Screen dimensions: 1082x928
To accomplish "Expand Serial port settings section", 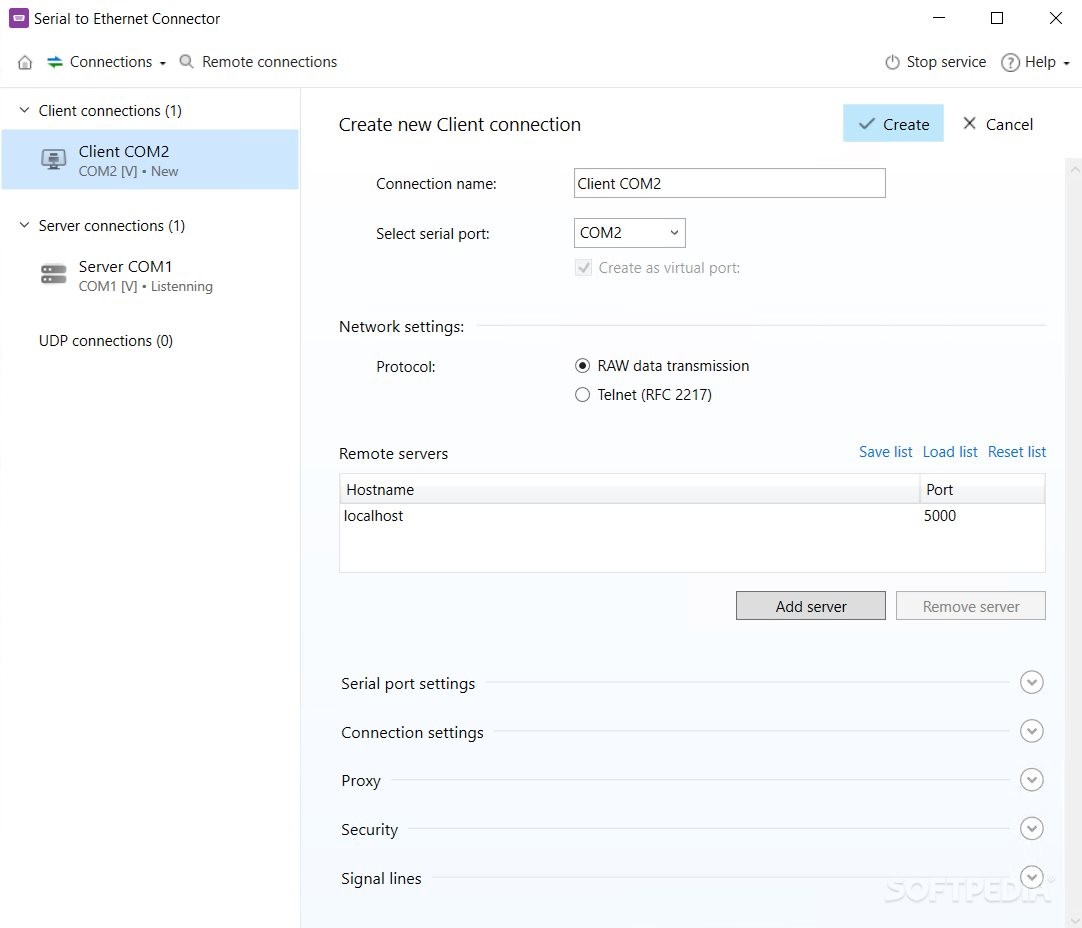I will tap(1032, 682).
